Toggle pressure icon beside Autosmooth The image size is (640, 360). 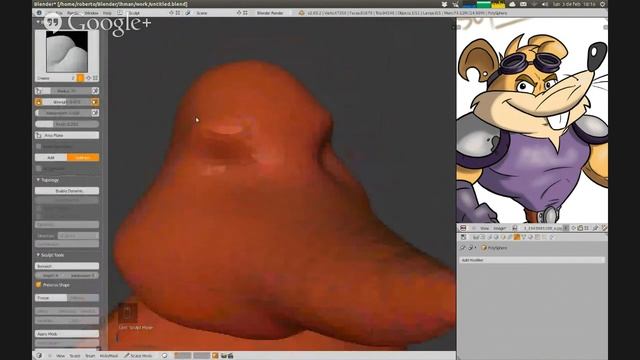(x=95, y=113)
